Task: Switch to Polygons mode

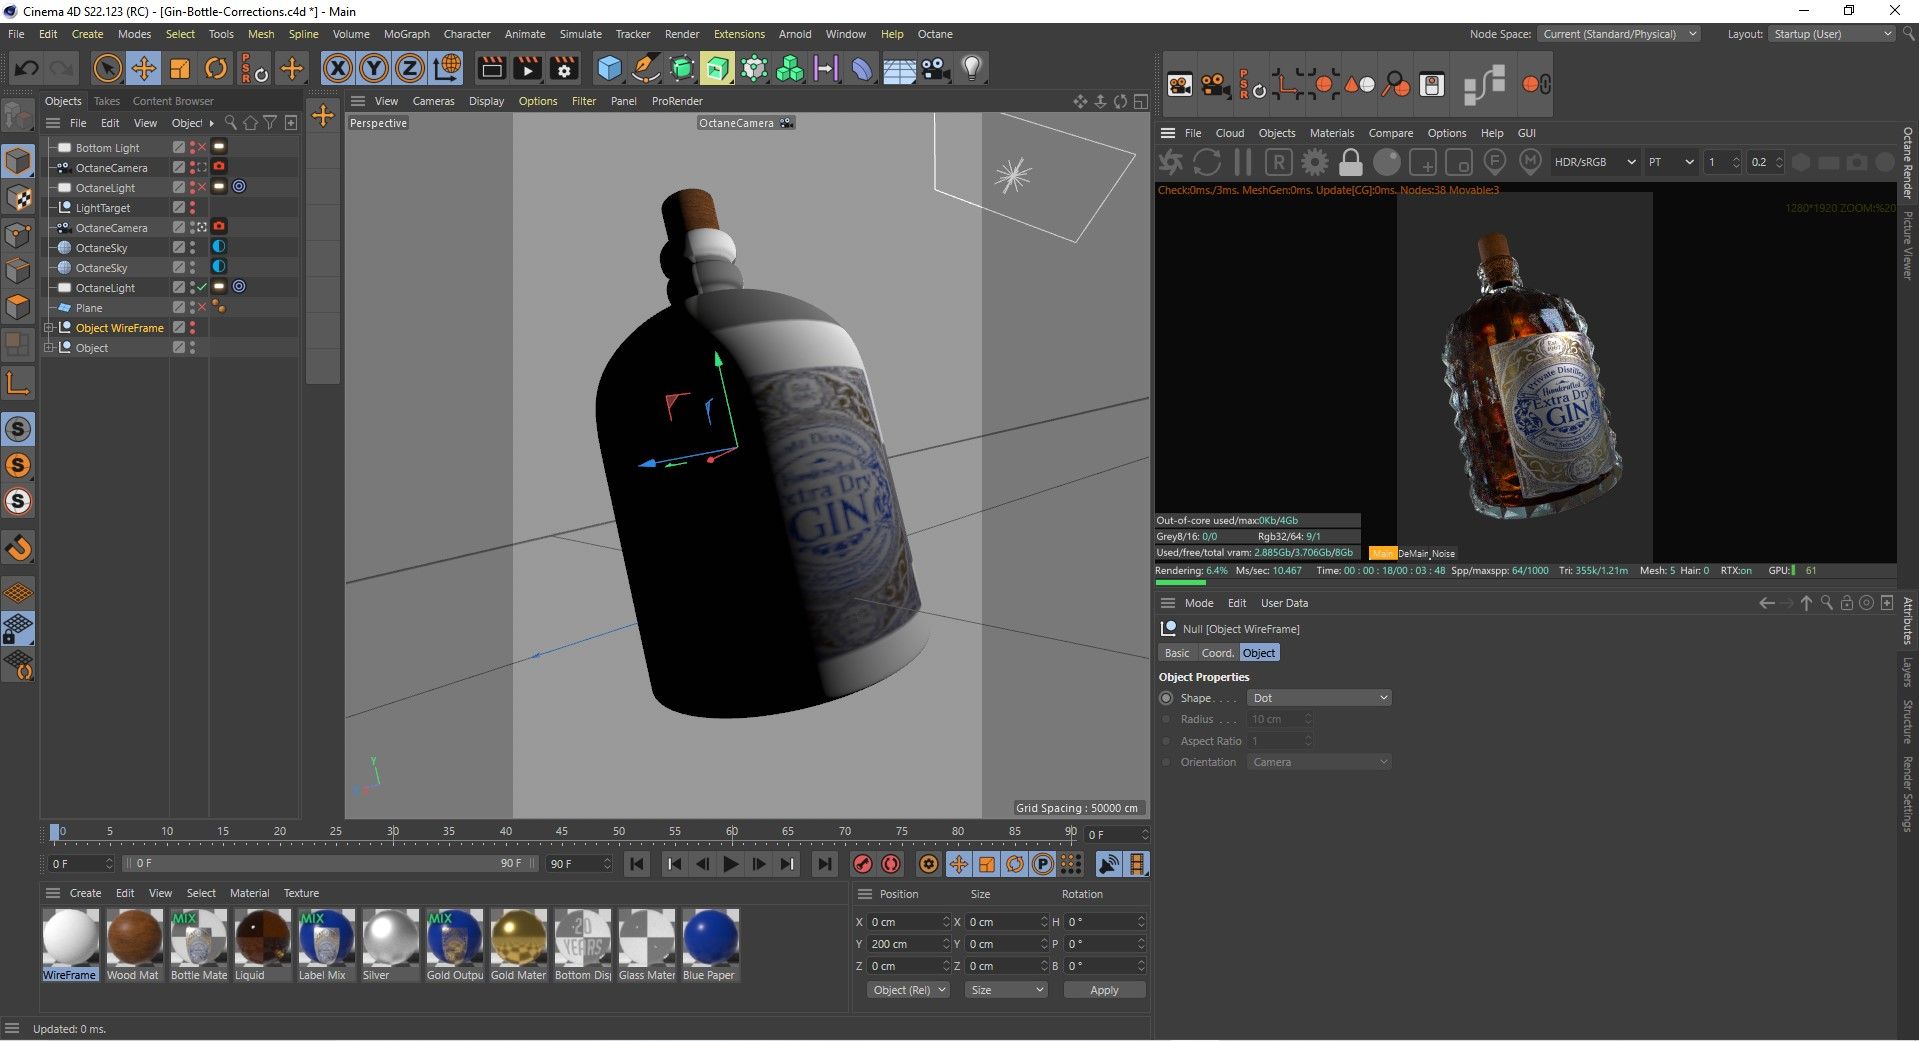Action: (x=18, y=307)
